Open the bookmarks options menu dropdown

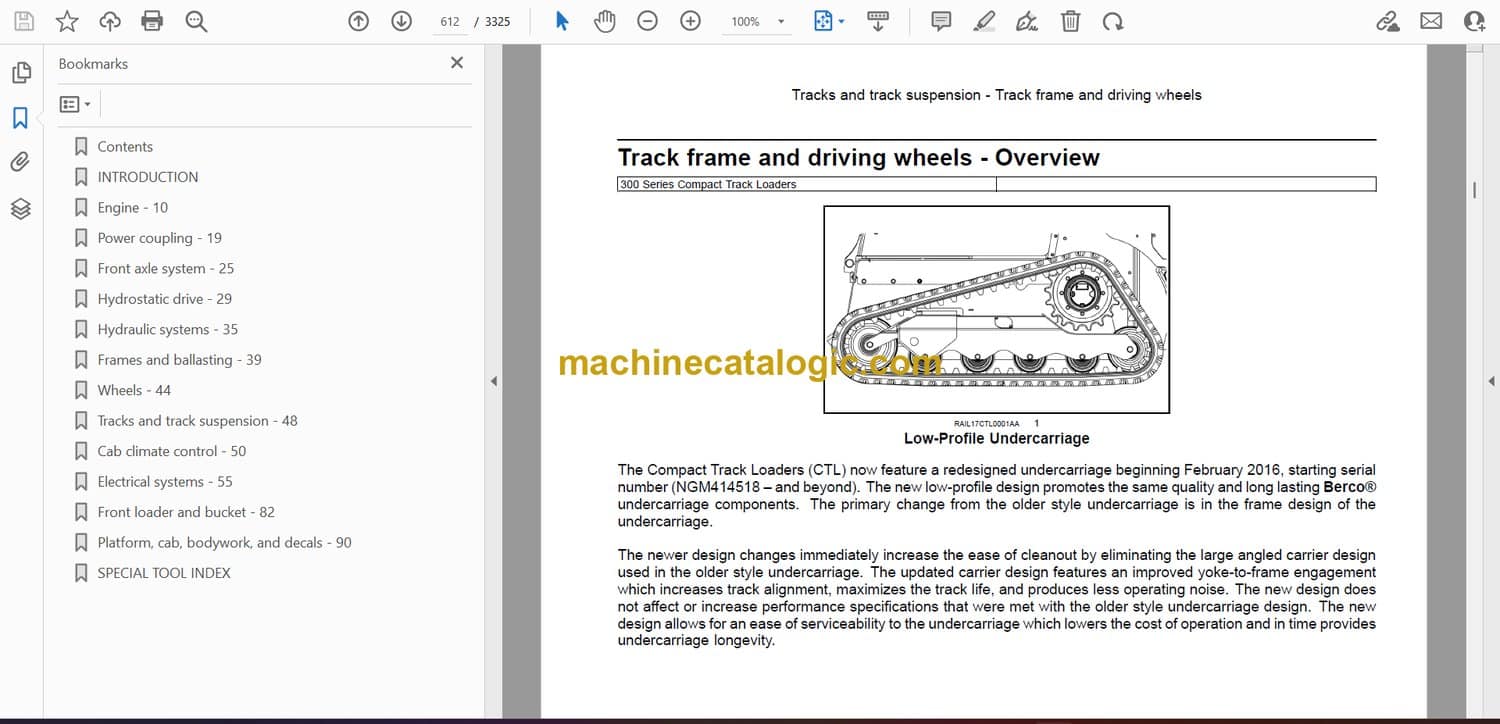pos(75,104)
